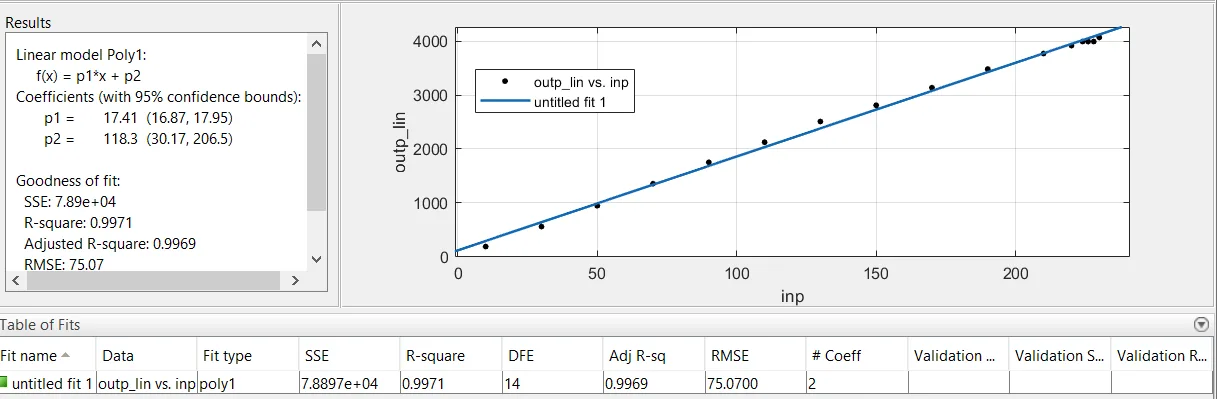This screenshot has width=1217, height=399.
Task: Click the Results panel title
Action: 29,22
